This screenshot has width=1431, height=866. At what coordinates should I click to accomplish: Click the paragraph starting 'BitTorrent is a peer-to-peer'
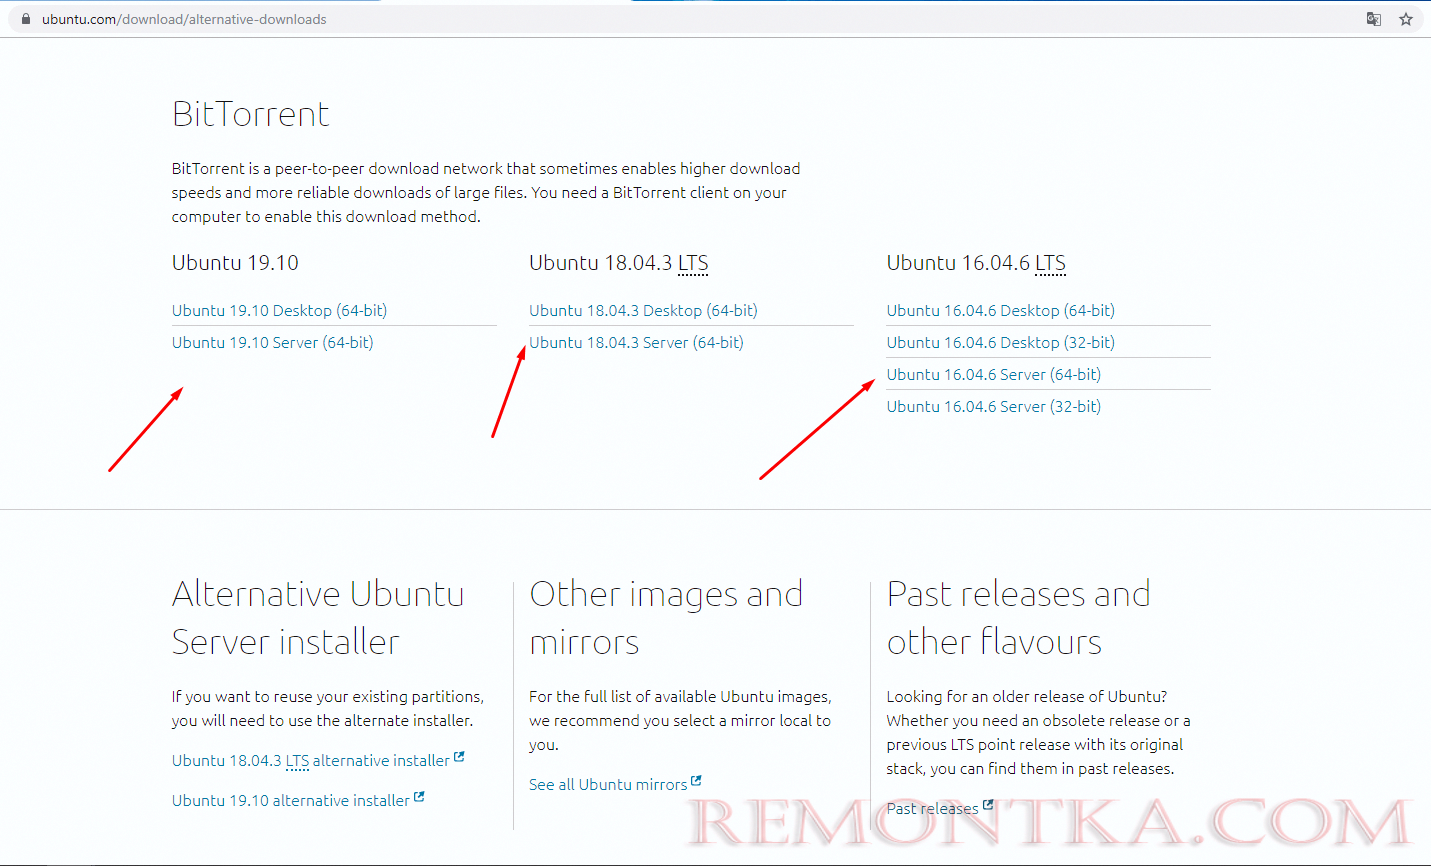coord(486,193)
